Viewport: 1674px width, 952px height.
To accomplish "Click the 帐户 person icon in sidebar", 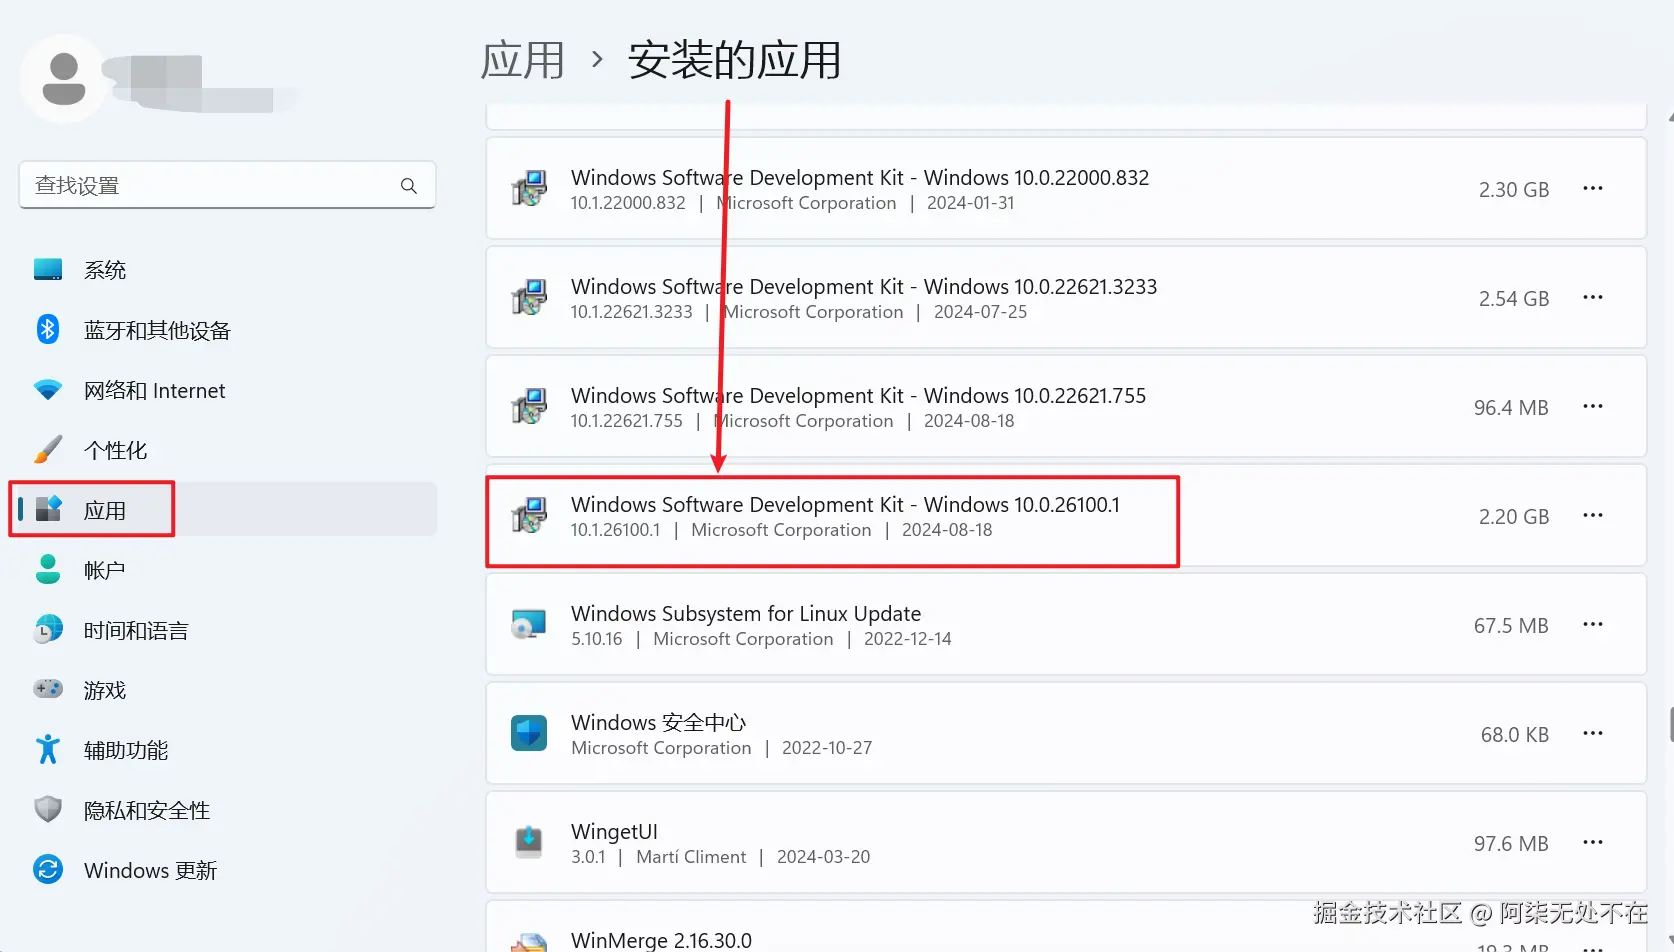I will (x=48, y=569).
